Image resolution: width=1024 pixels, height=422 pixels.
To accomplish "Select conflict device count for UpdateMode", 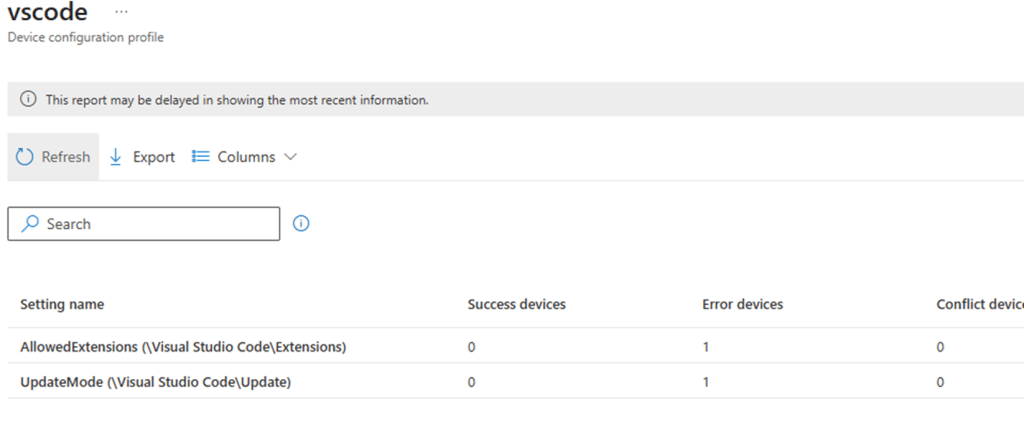I will click(940, 382).
